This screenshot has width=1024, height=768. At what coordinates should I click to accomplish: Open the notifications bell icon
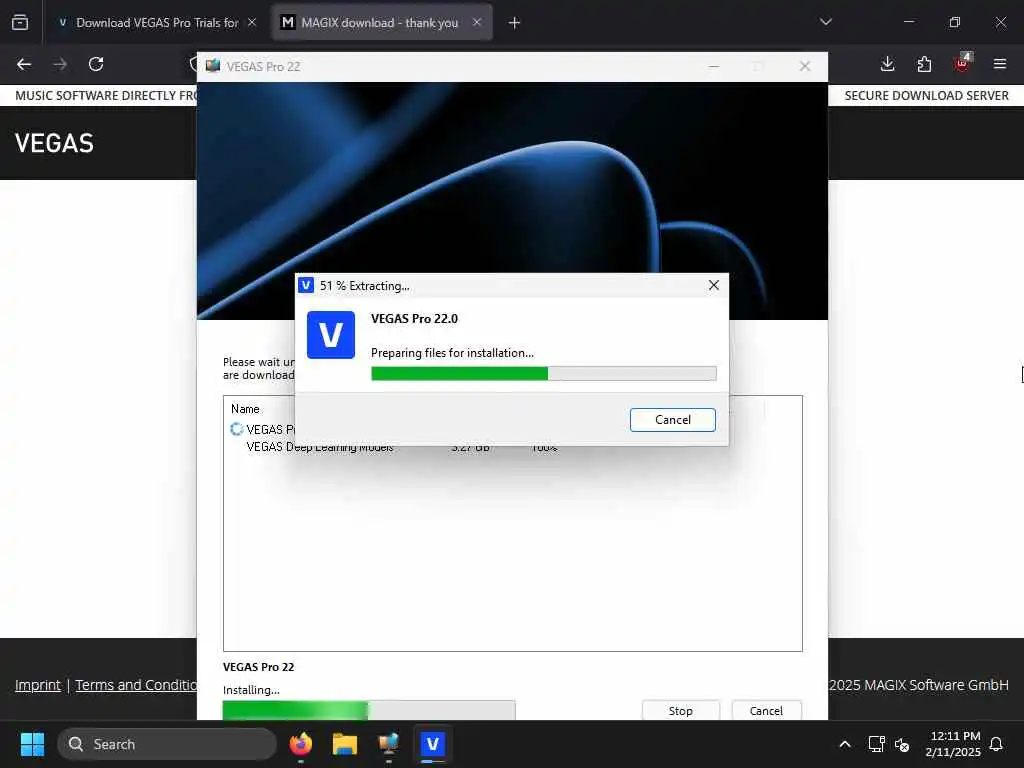(x=996, y=744)
